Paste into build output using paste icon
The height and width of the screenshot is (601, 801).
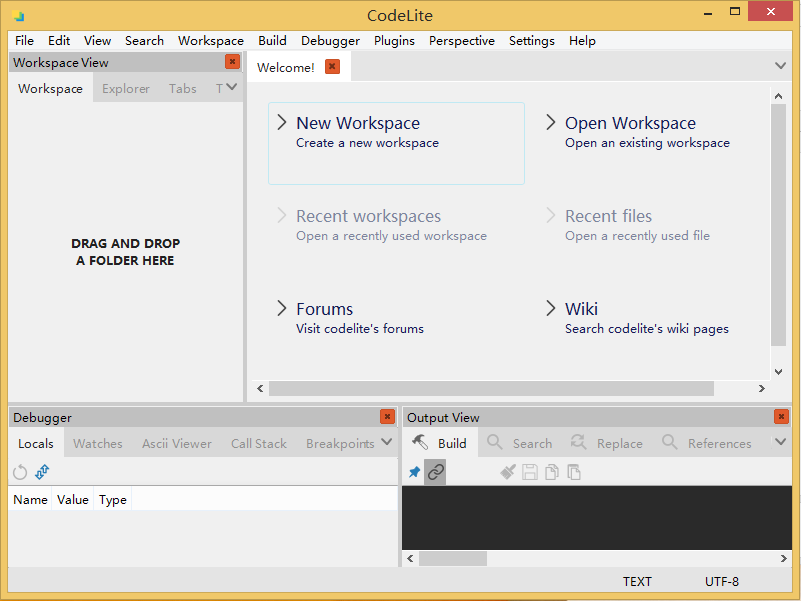574,471
